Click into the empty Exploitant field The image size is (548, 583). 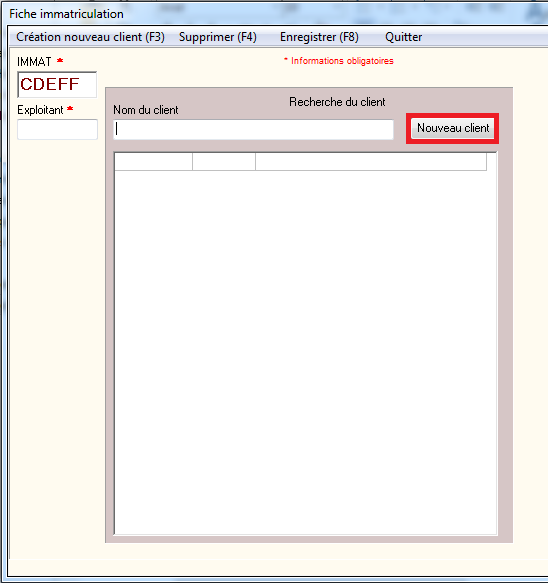click(57, 129)
